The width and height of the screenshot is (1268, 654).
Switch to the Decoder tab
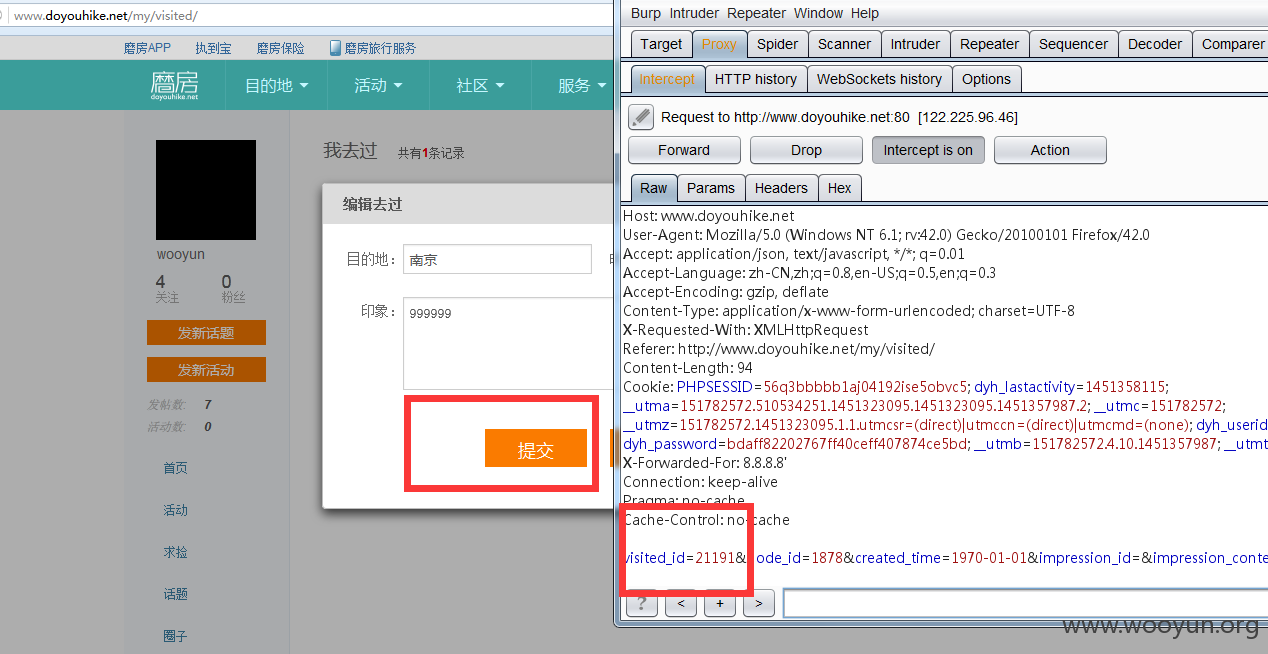coord(1155,44)
